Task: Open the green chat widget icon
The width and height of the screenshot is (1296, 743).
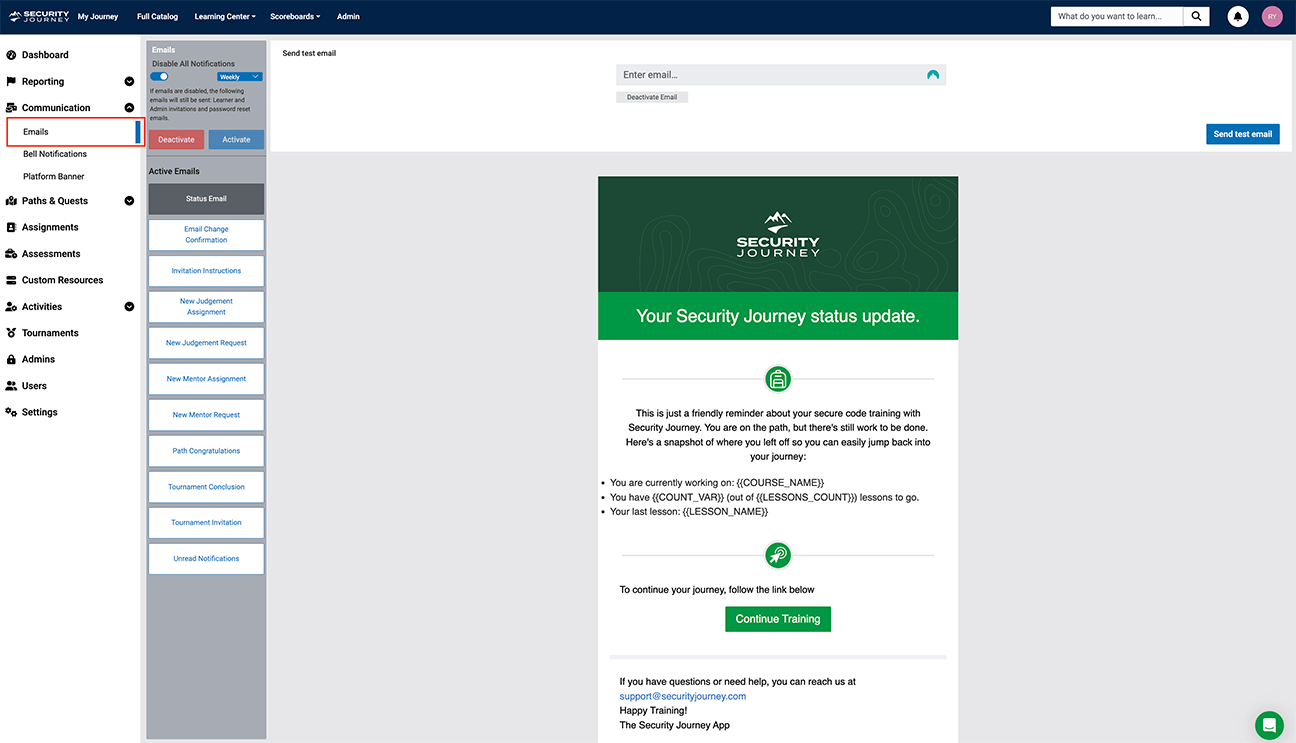Action: click(1269, 725)
